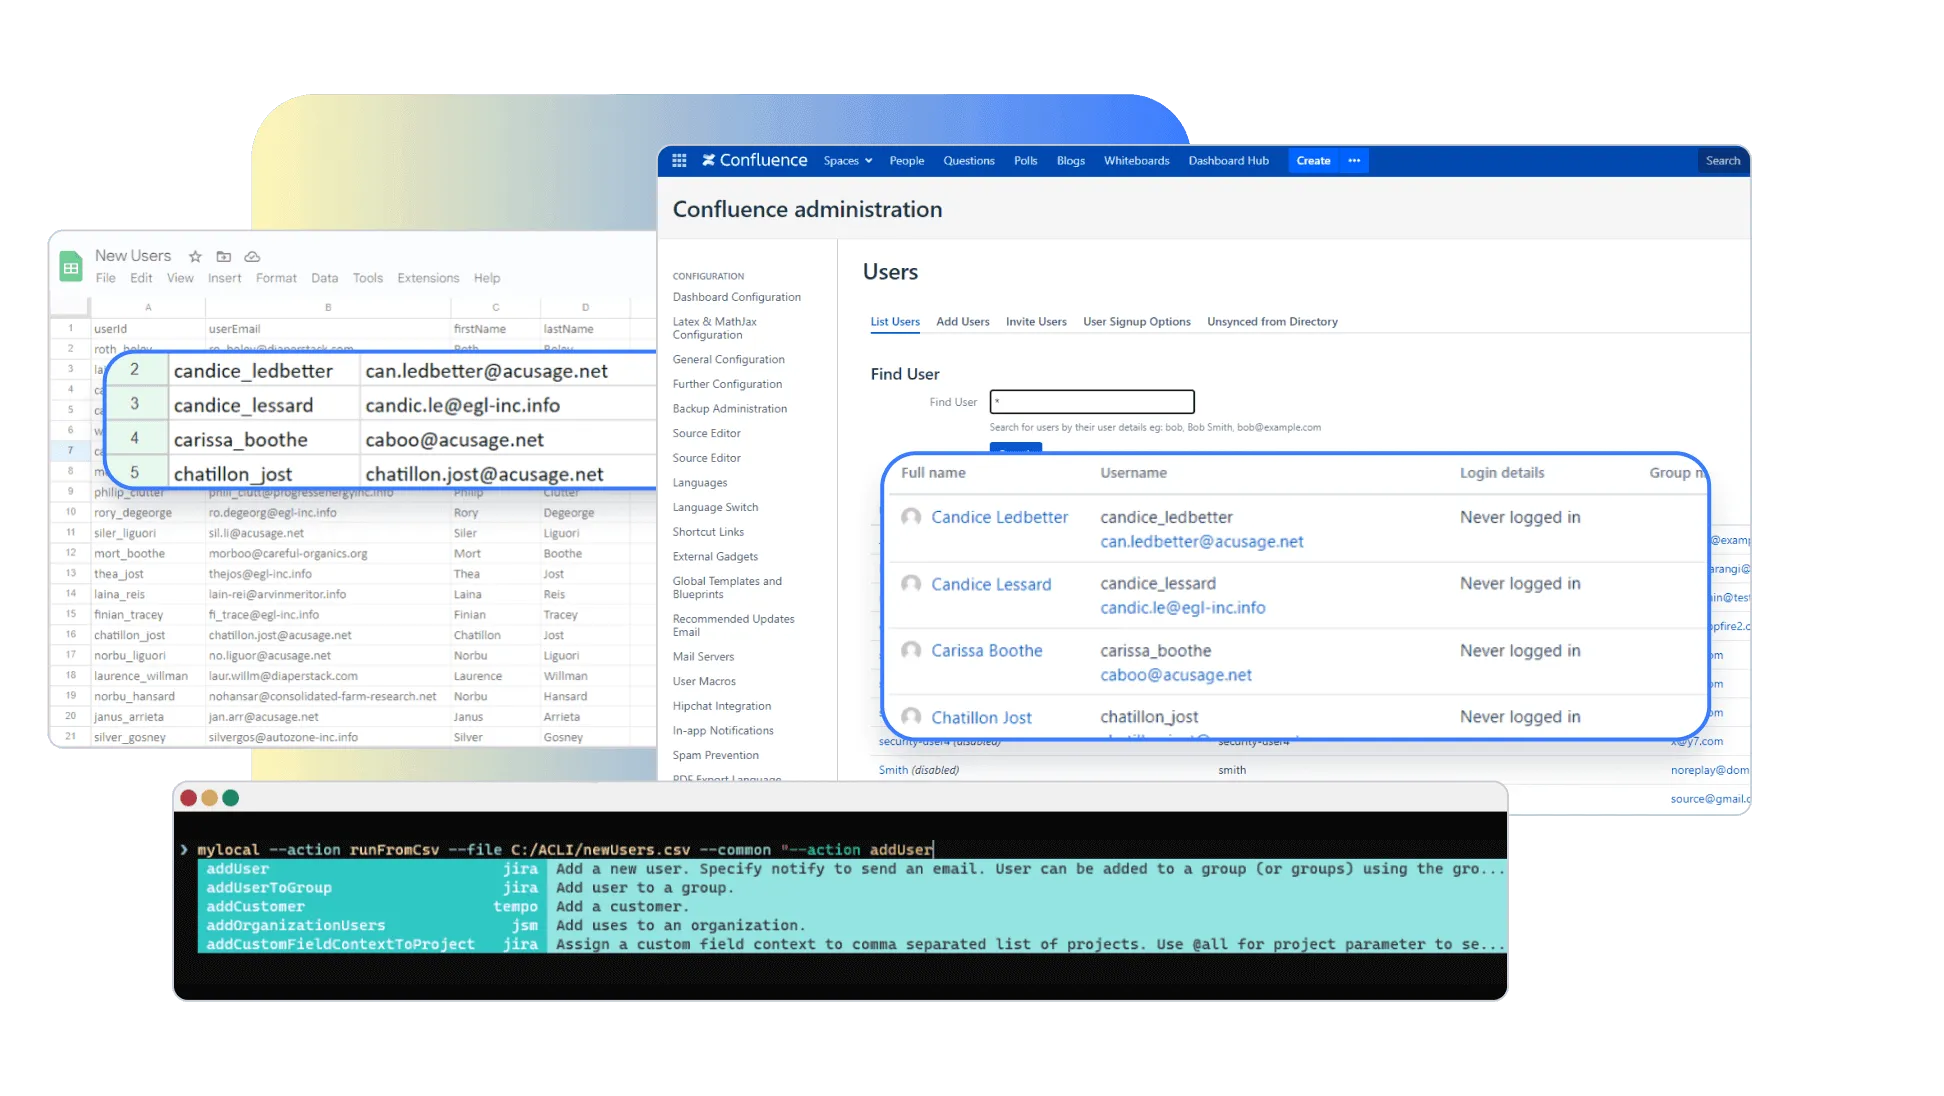
Task: Select addUserToGroup in the autocomplete list
Action: 269,888
